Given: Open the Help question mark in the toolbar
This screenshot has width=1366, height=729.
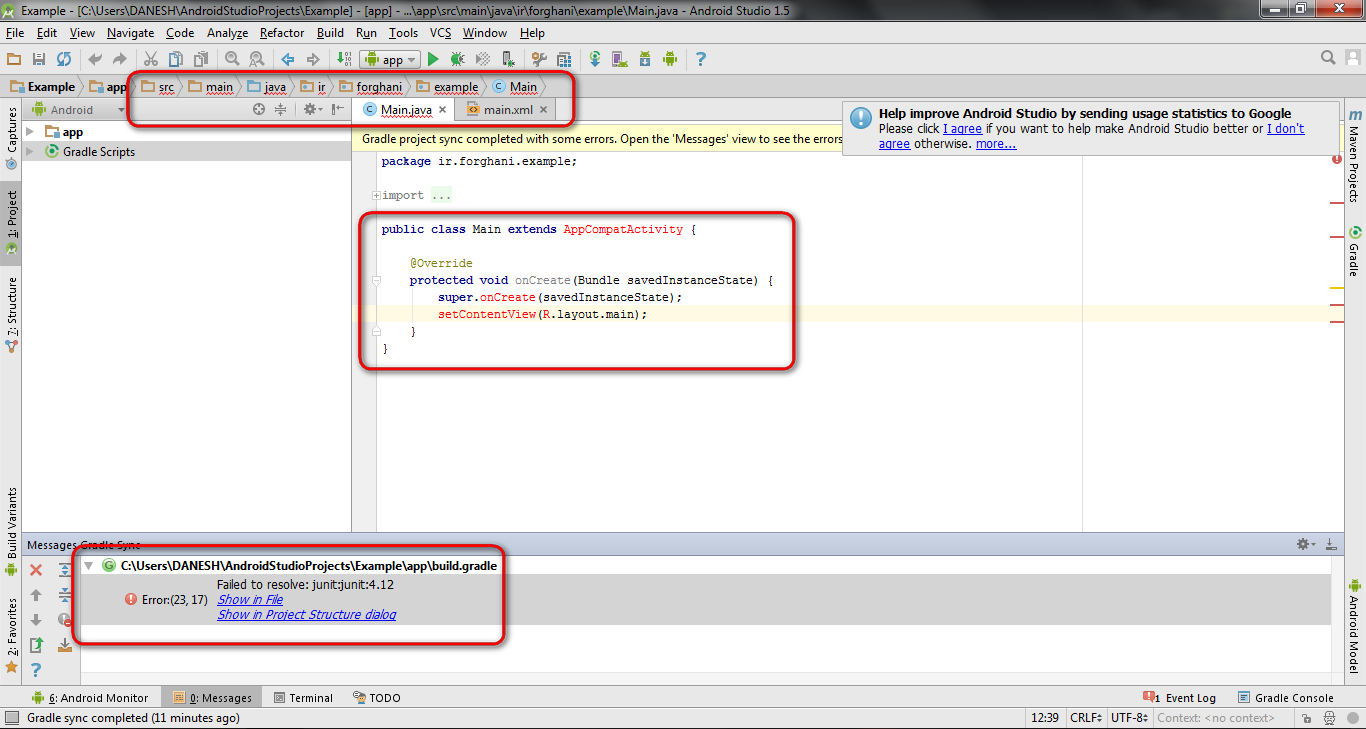Looking at the screenshot, I should click(700, 60).
